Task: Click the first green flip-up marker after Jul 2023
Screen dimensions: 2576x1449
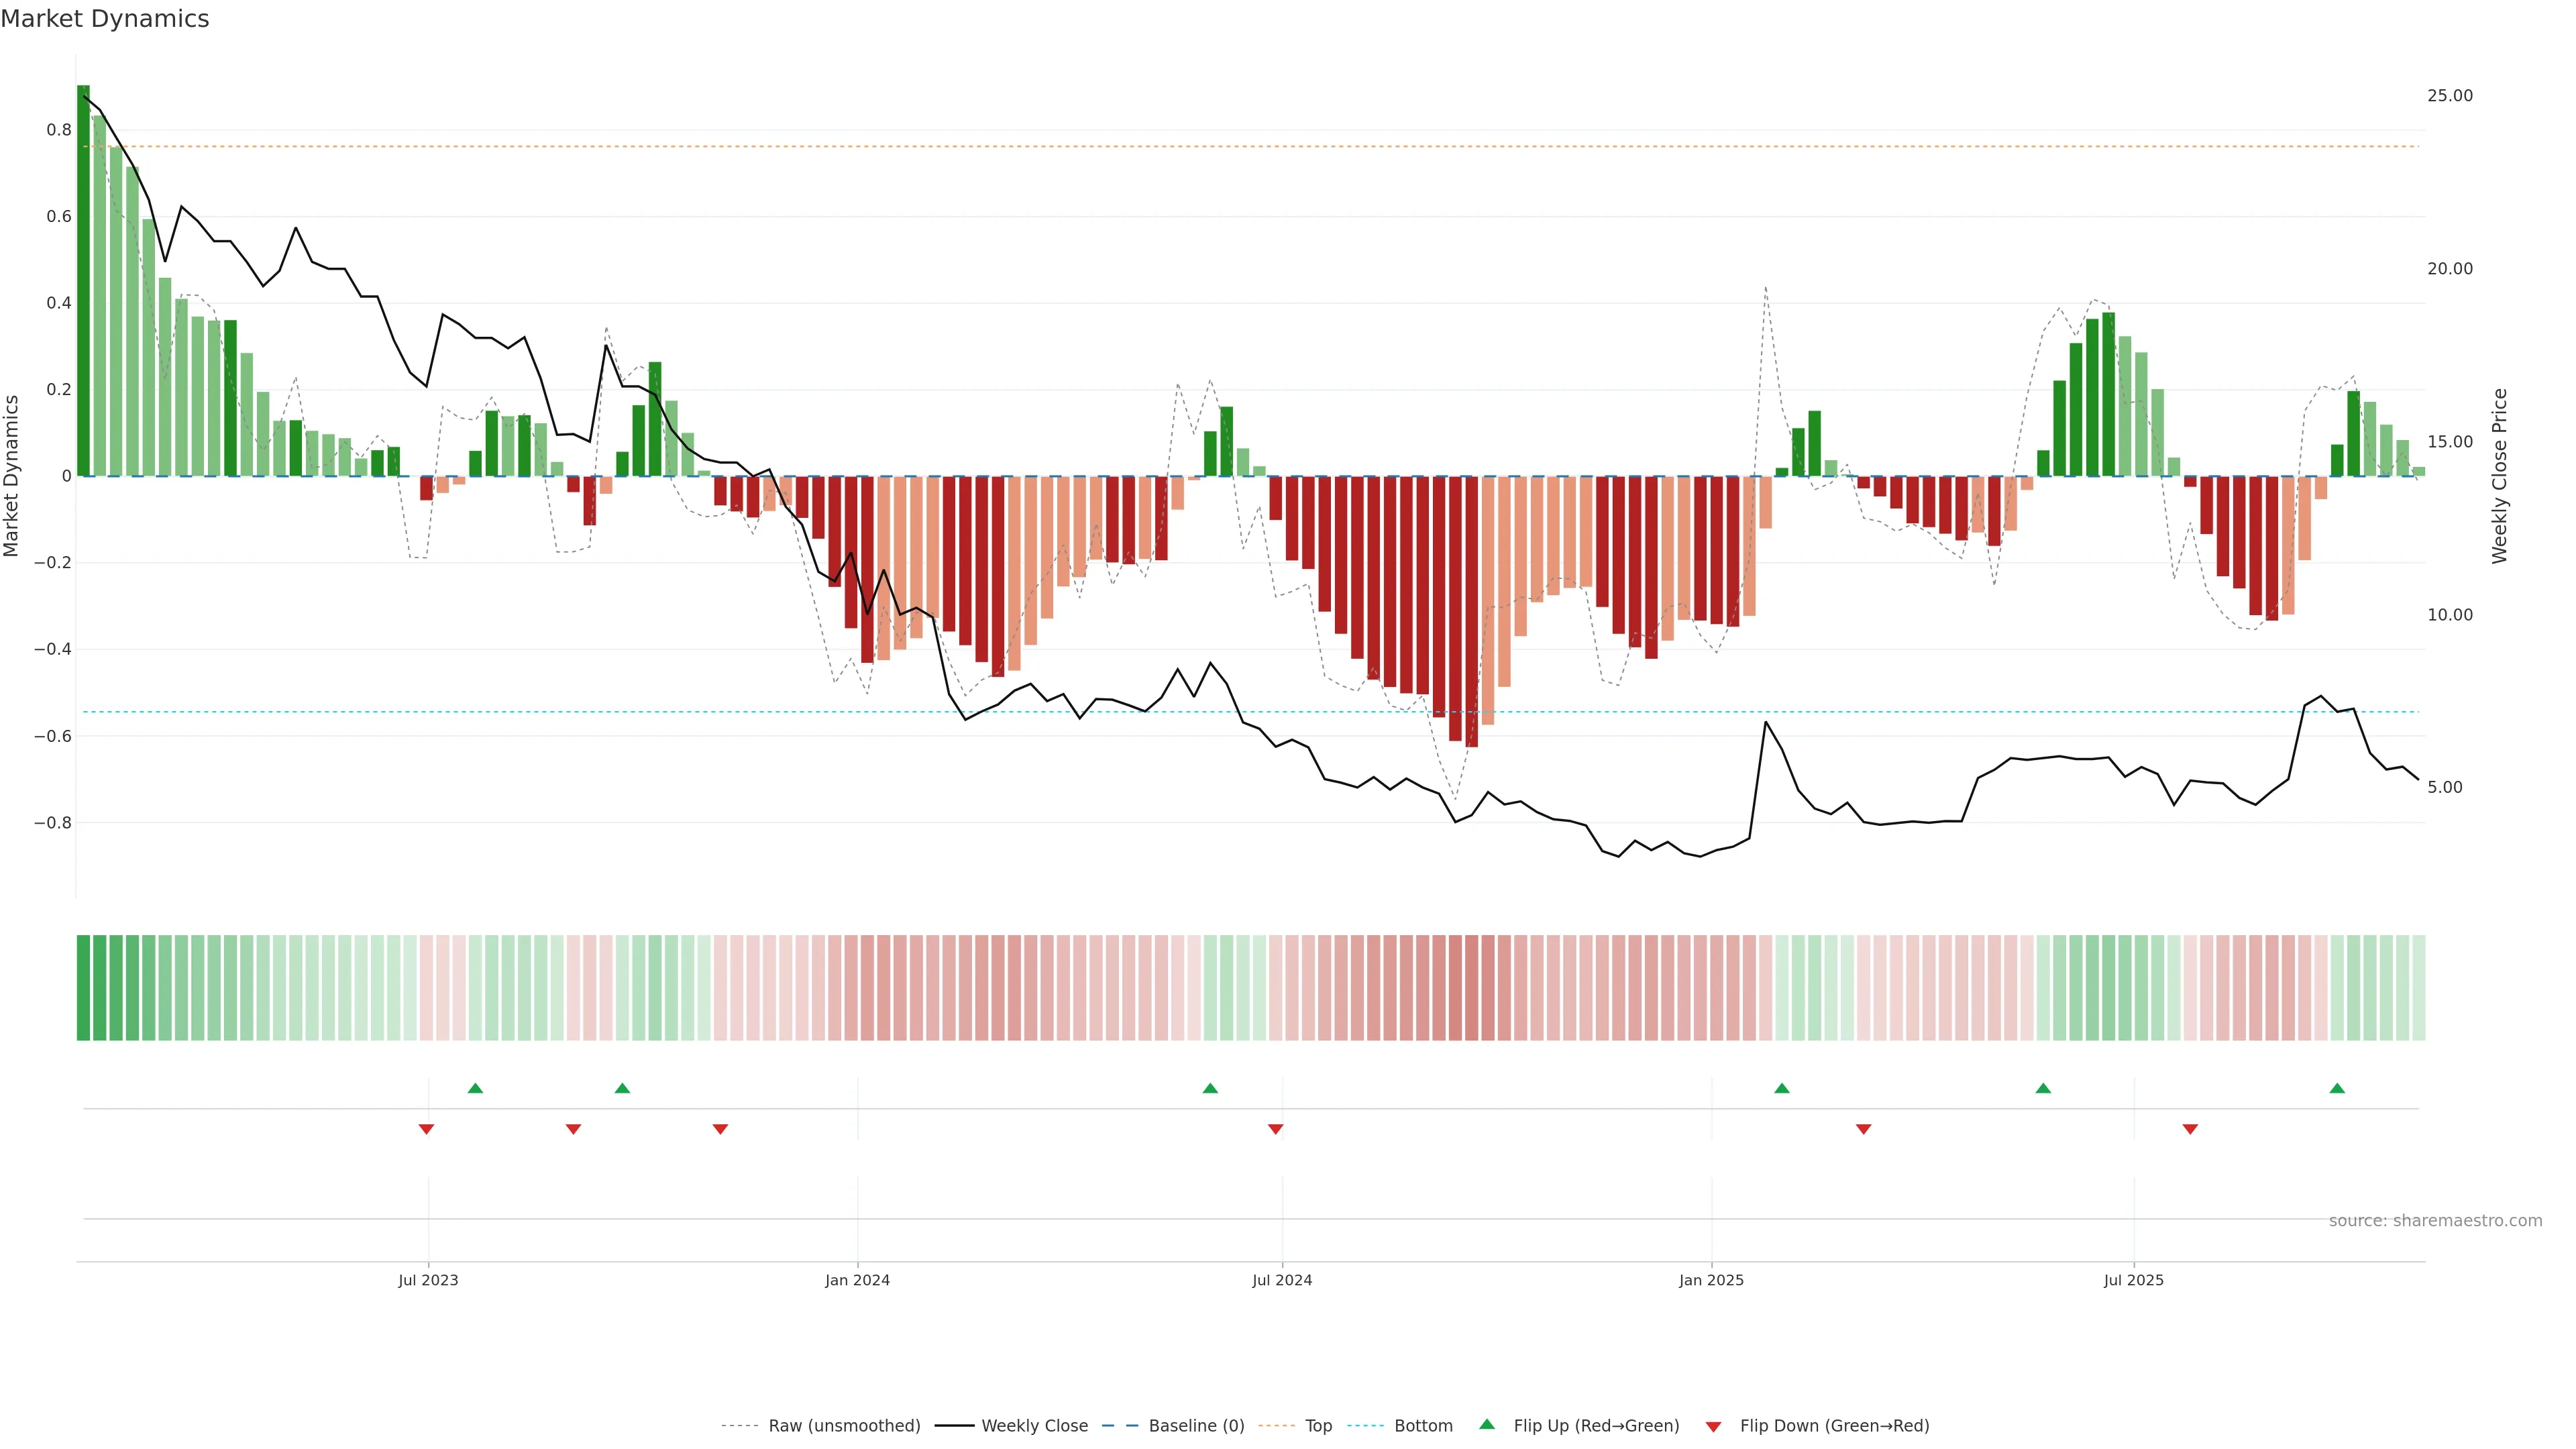Action: pos(475,1088)
